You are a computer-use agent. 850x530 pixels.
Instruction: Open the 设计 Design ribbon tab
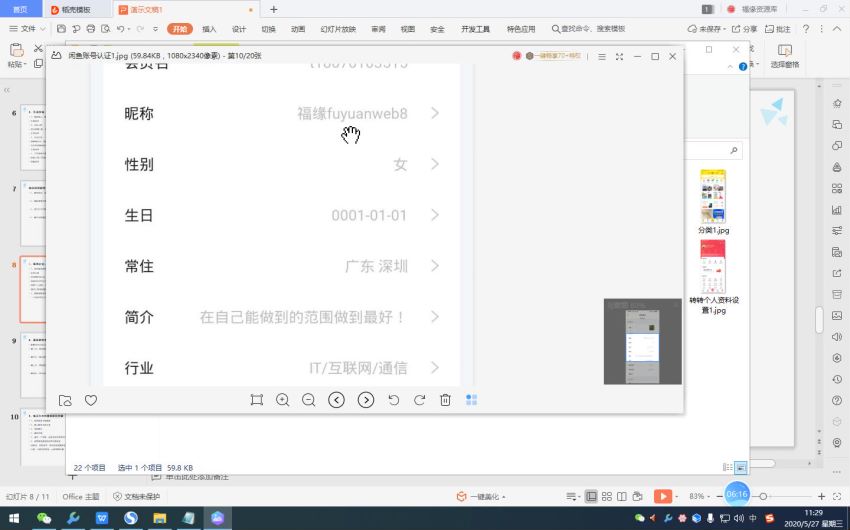[x=239, y=29]
